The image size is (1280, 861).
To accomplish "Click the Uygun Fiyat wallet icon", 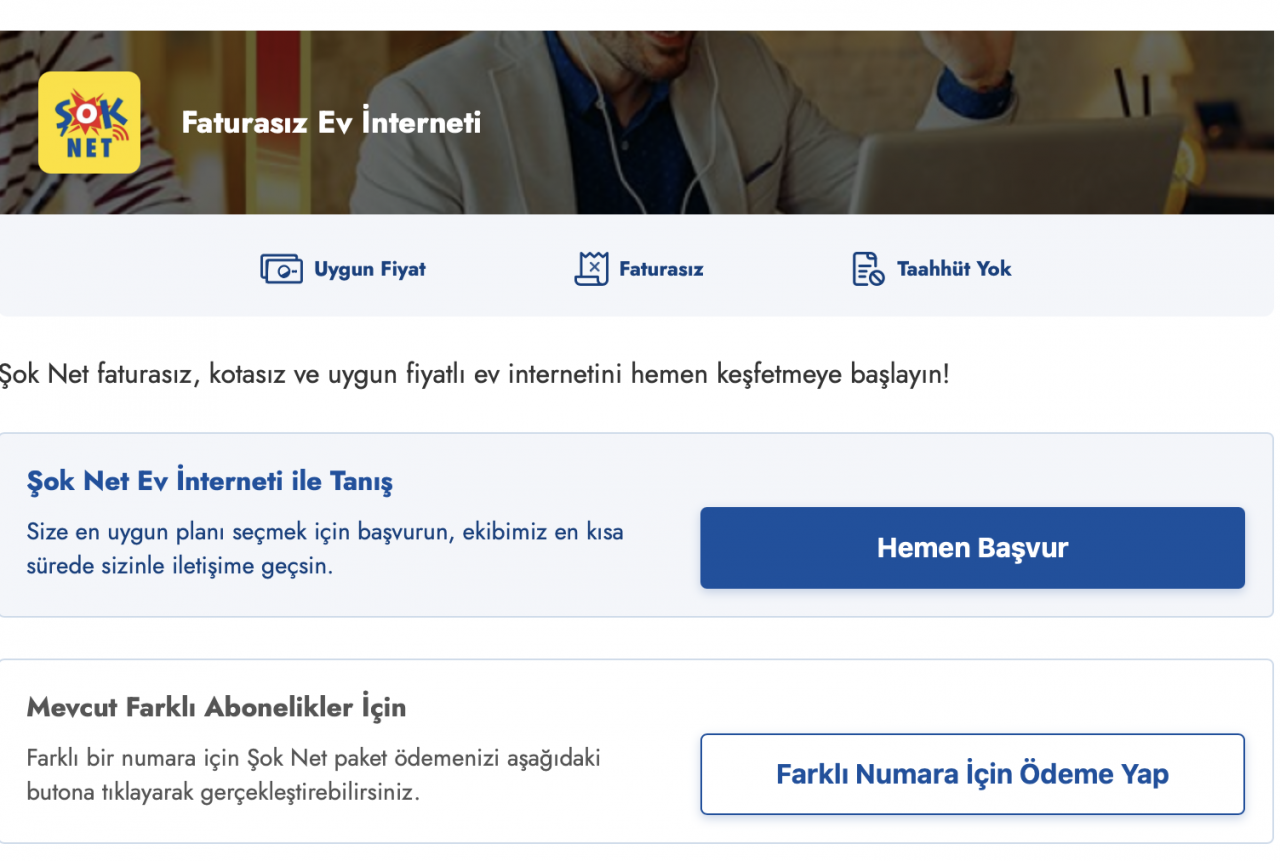I will pyautogui.click(x=281, y=269).
